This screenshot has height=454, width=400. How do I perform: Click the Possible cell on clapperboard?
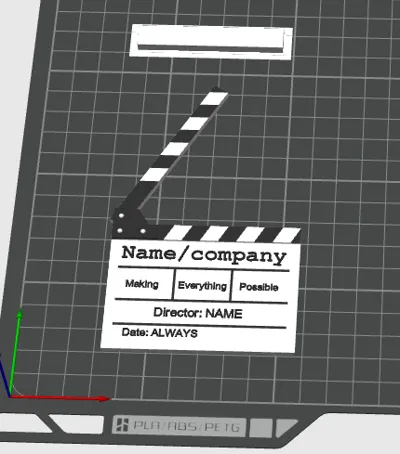[x=259, y=287]
